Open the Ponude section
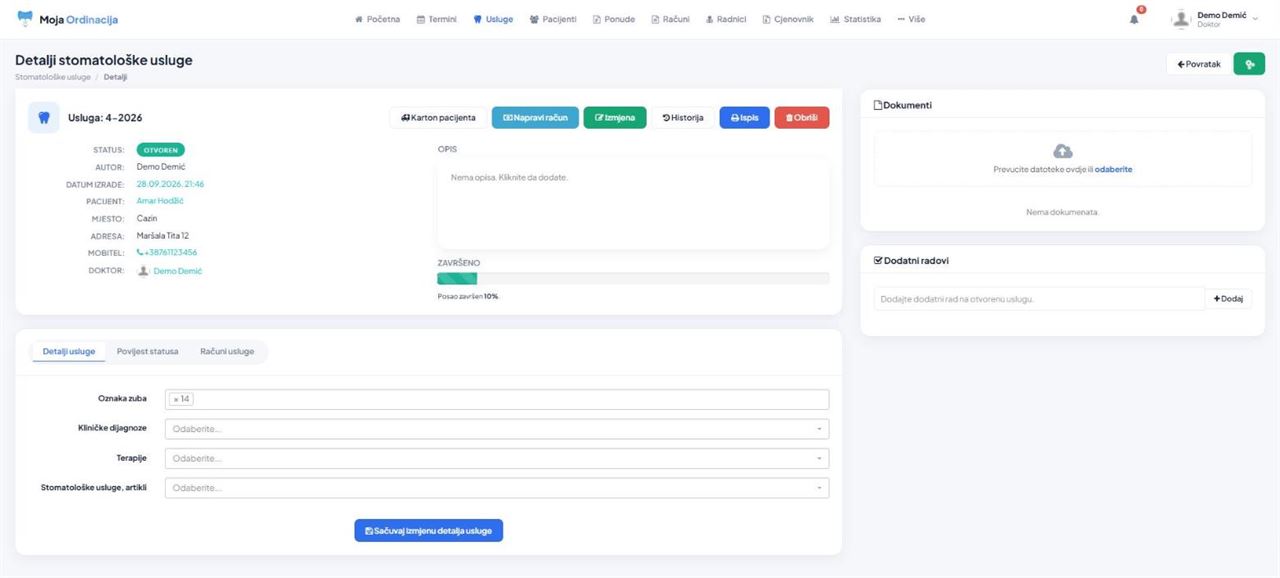The width and height of the screenshot is (1280, 578). (x=614, y=19)
